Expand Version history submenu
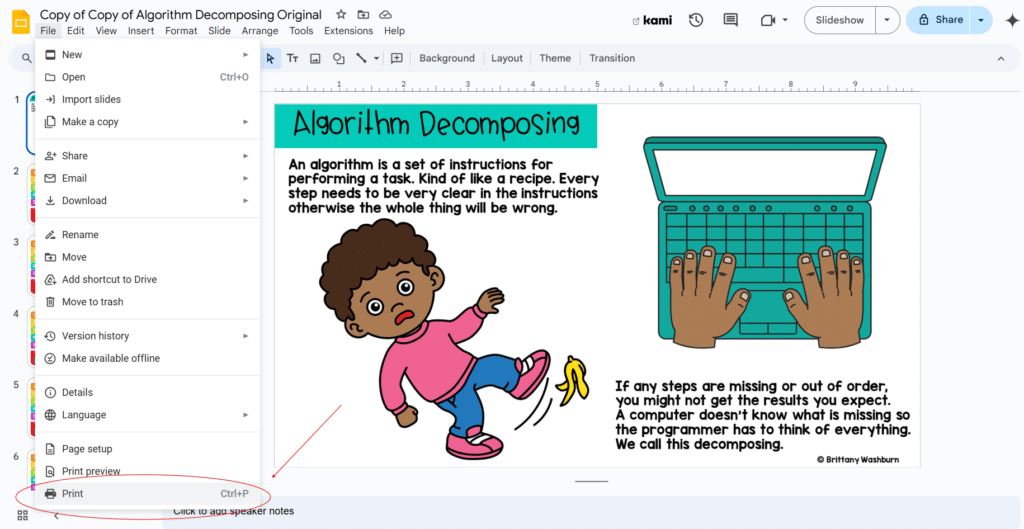 point(148,336)
